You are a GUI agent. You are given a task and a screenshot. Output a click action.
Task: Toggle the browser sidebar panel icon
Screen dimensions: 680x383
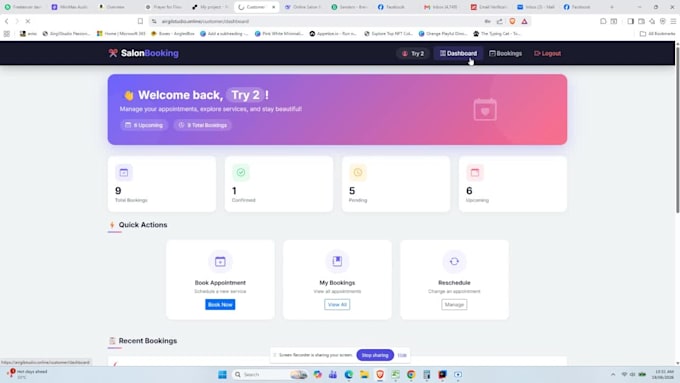pos(631,21)
